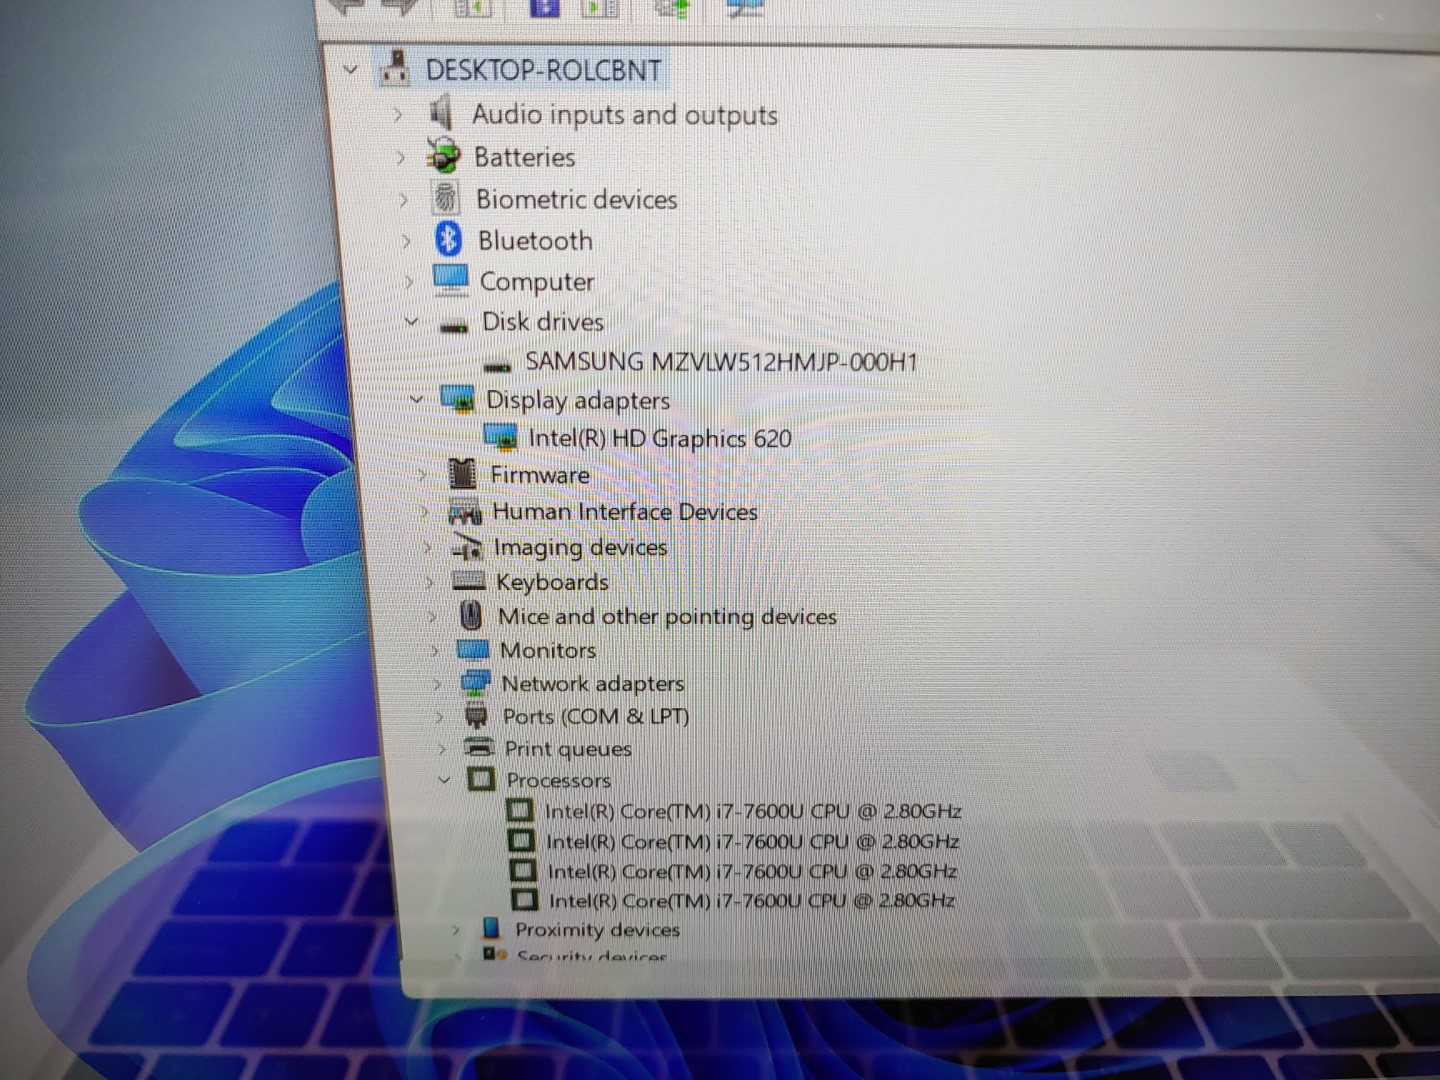Select the 'Processors' label
This screenshot has width=1440, height=1080.
[558, 779]
